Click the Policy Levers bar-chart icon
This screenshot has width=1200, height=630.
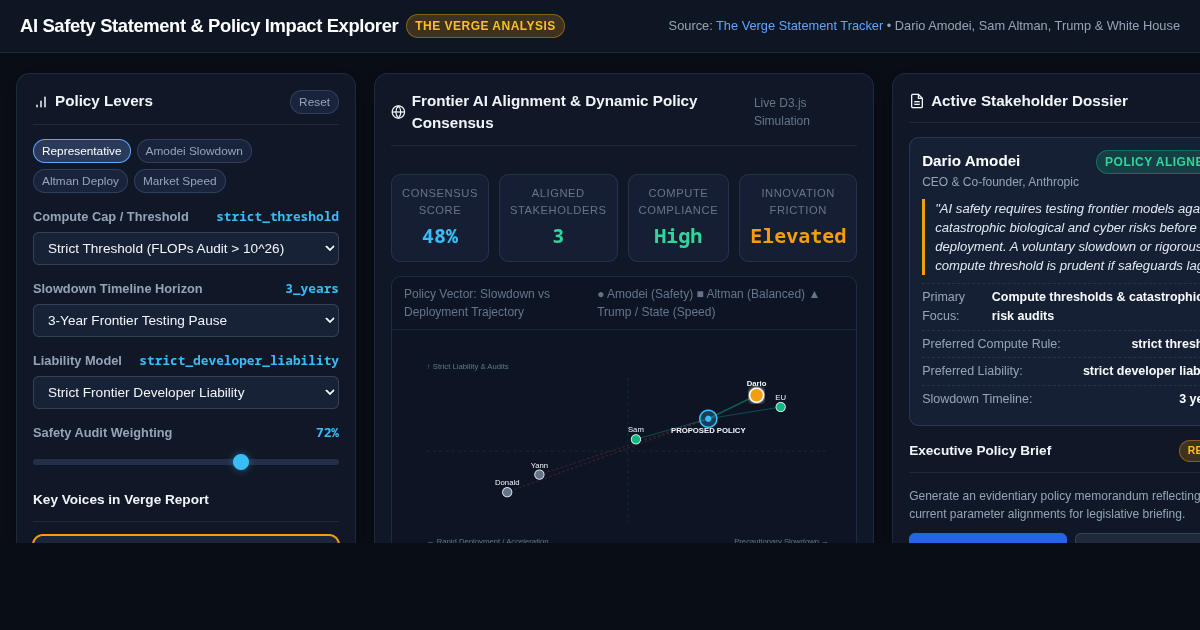(x=41, y=101)
